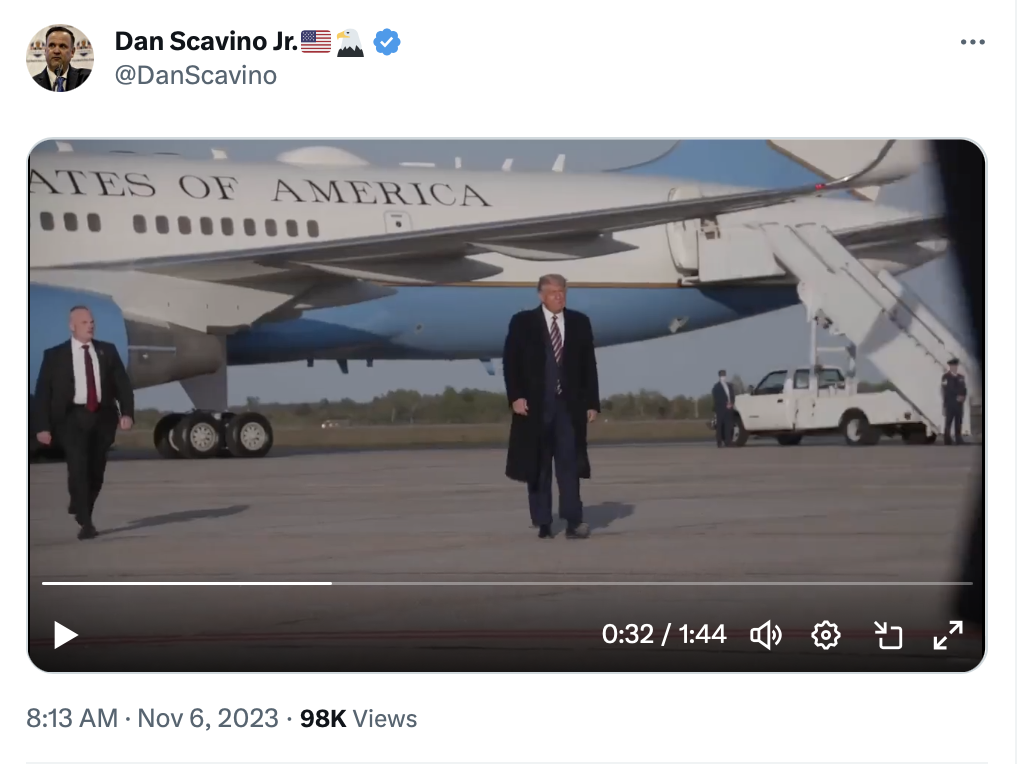Image resolution: width=1022 pixels, height=764 pixels.
Task: Enter fullscreen video mode
Action: [x=947, y=635]
